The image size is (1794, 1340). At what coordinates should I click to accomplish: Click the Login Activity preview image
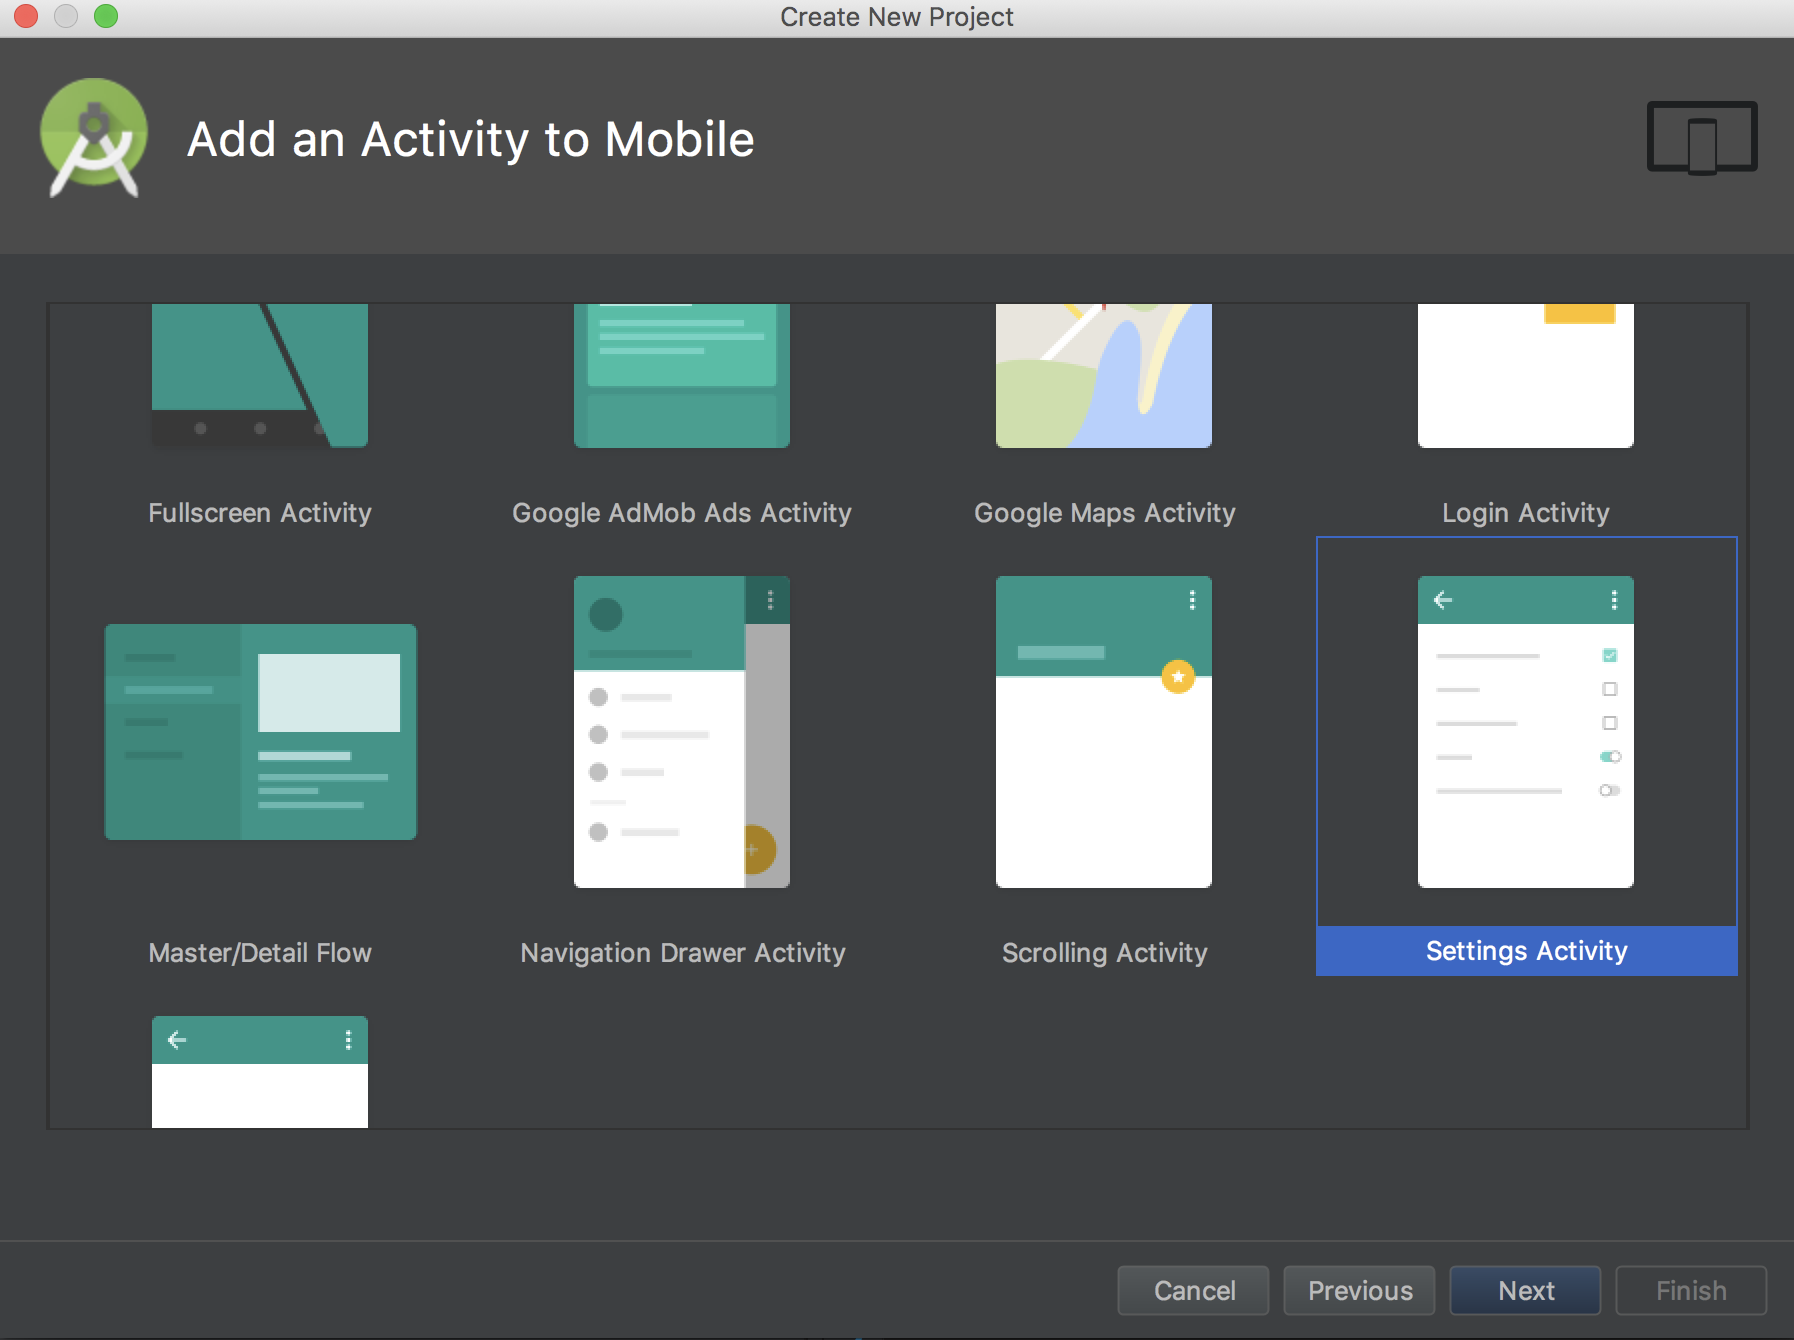(1524, 375)
